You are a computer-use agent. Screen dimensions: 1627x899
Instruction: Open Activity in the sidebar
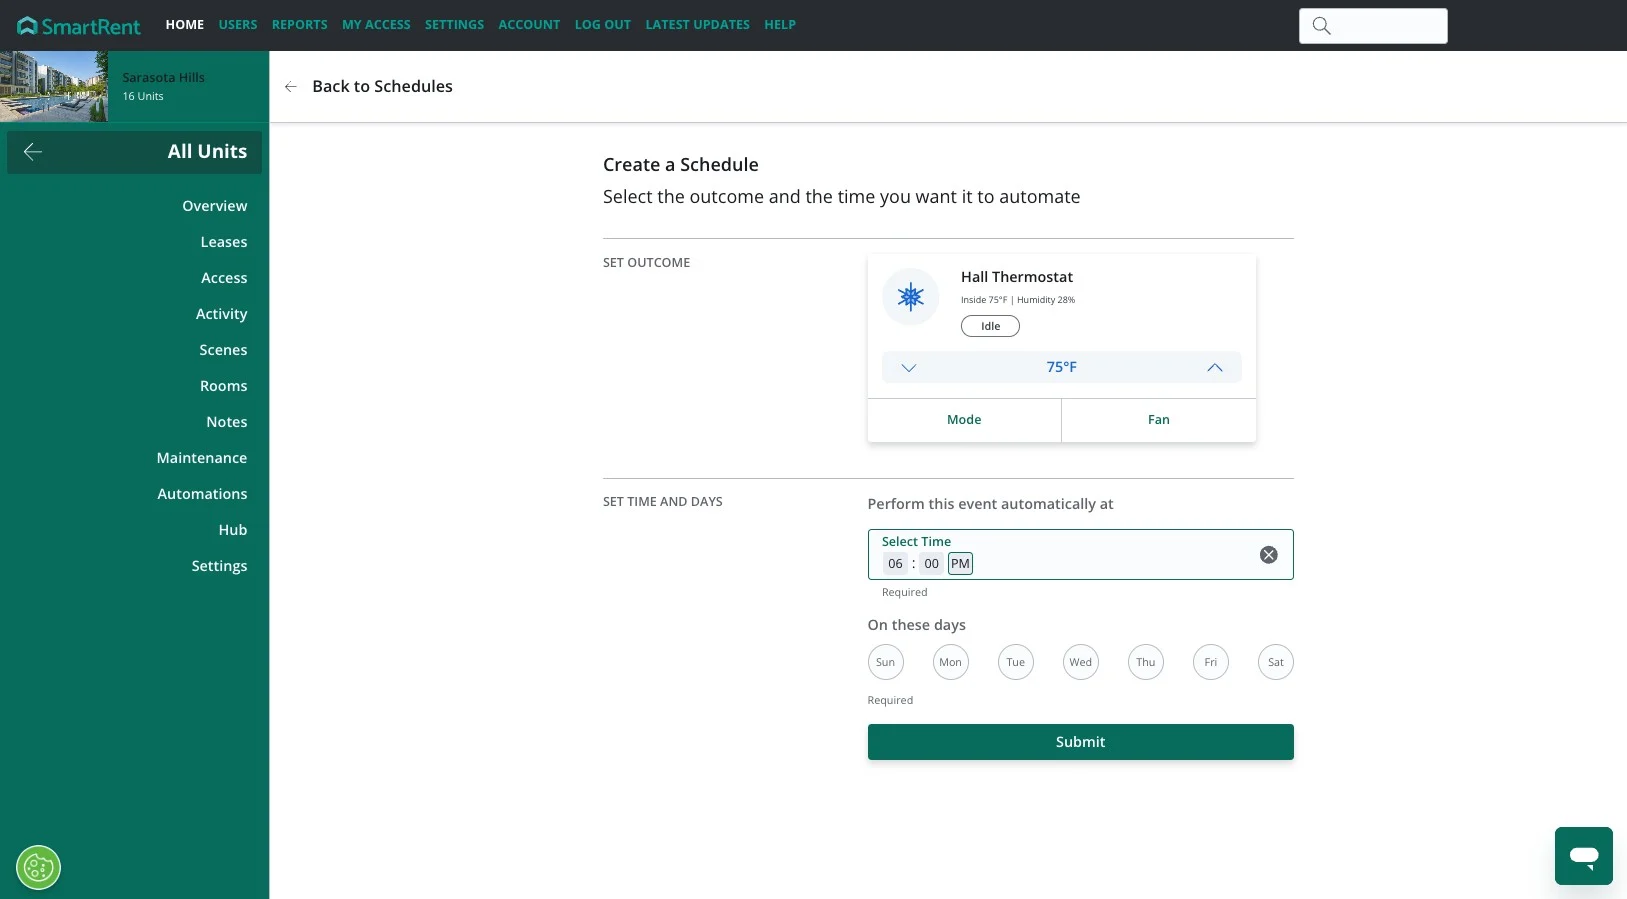tap(221, 314)
